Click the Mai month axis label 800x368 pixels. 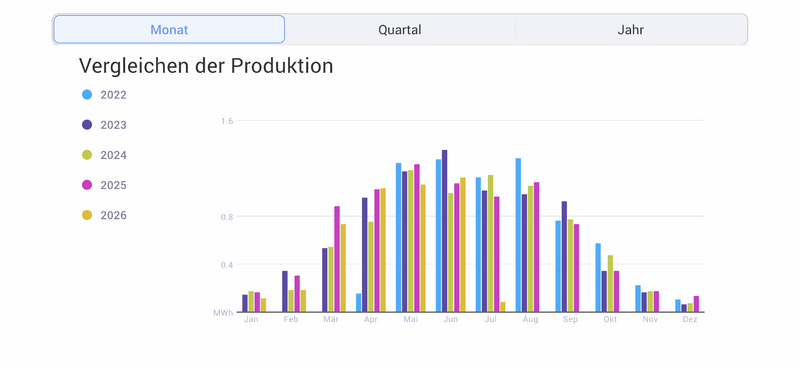(411, 320)
